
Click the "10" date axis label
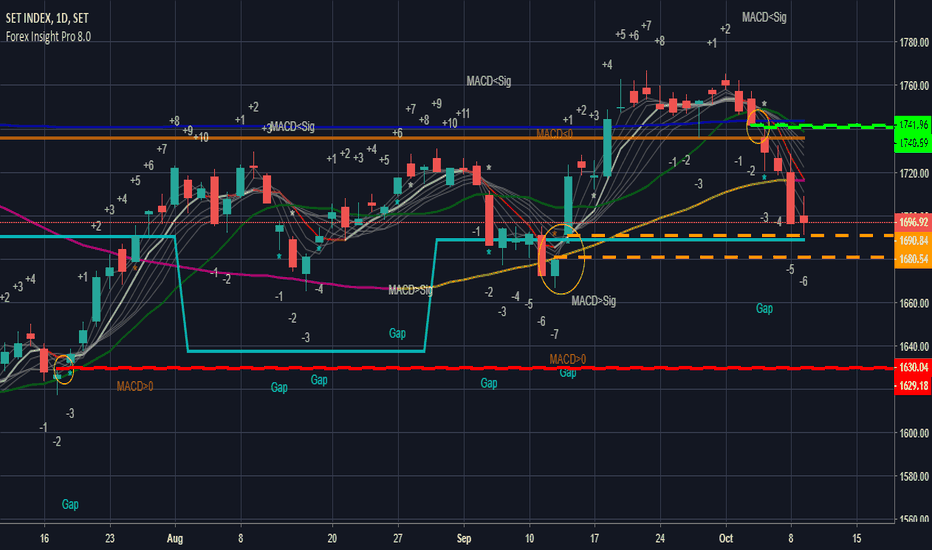[530, 539]
